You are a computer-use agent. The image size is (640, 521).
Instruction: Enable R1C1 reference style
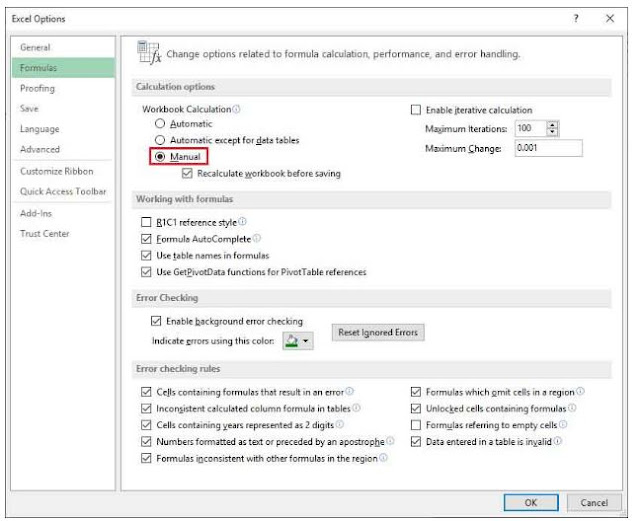coord(146,222)
